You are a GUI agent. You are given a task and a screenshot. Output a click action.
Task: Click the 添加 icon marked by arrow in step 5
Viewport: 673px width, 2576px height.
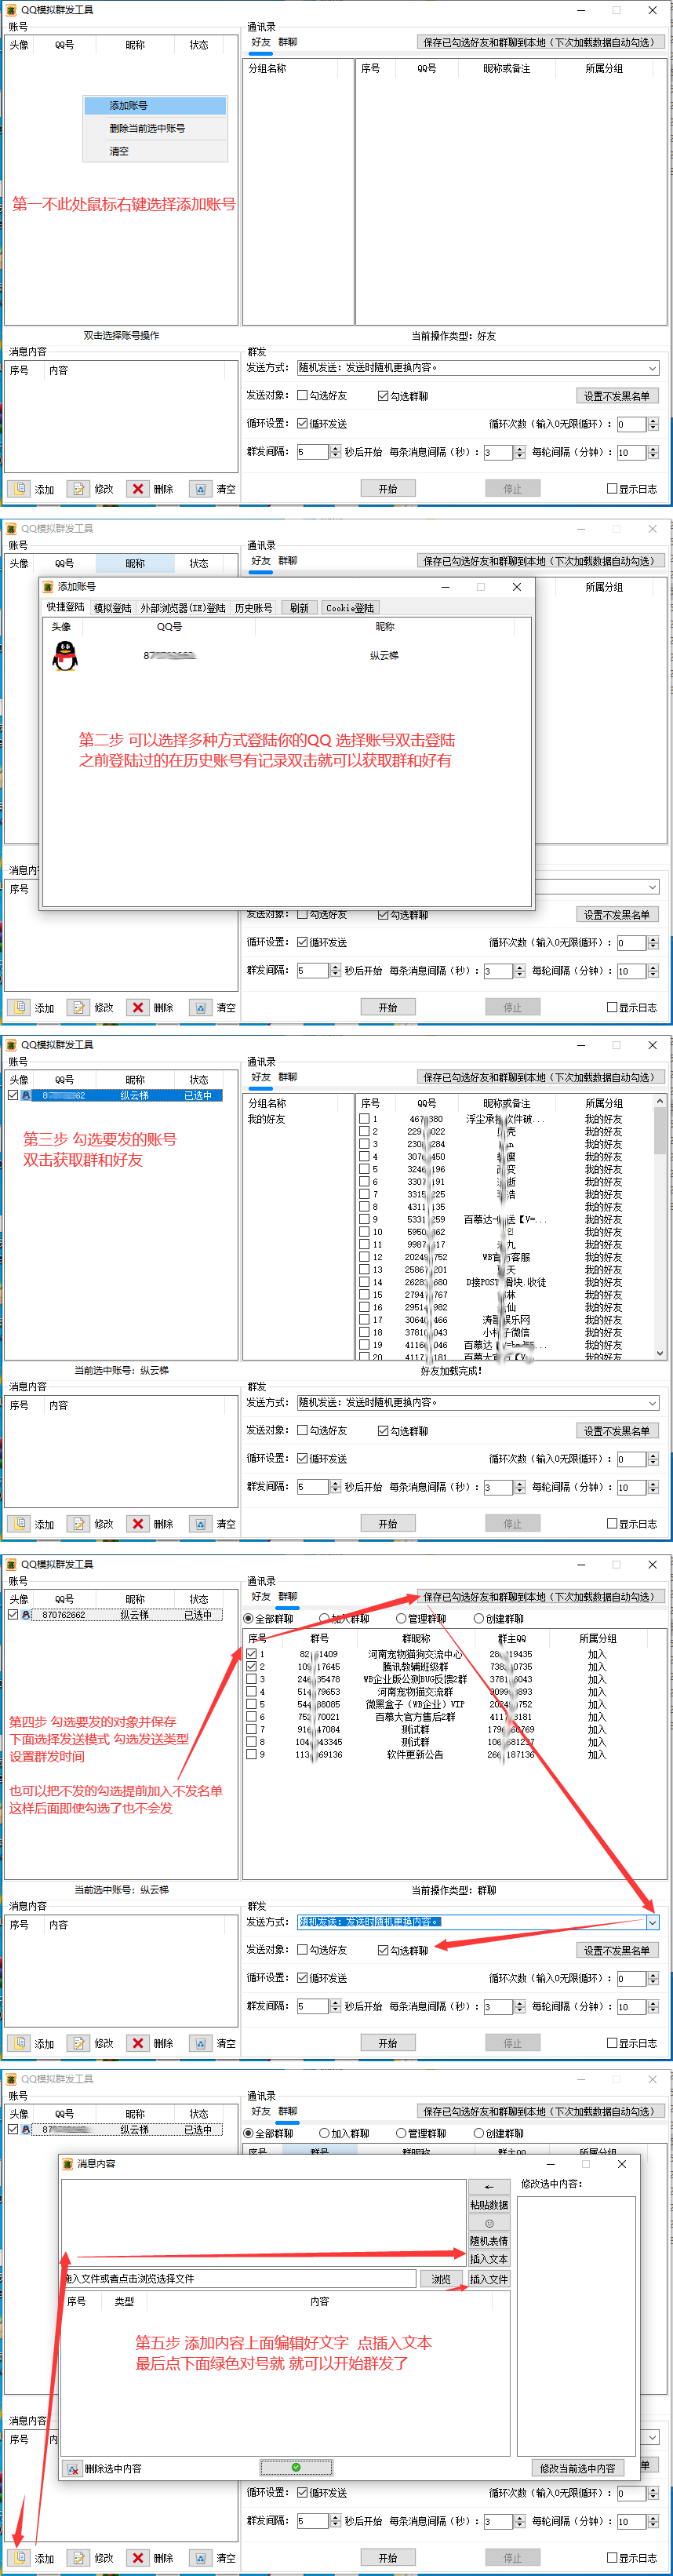coord(20,2558)
